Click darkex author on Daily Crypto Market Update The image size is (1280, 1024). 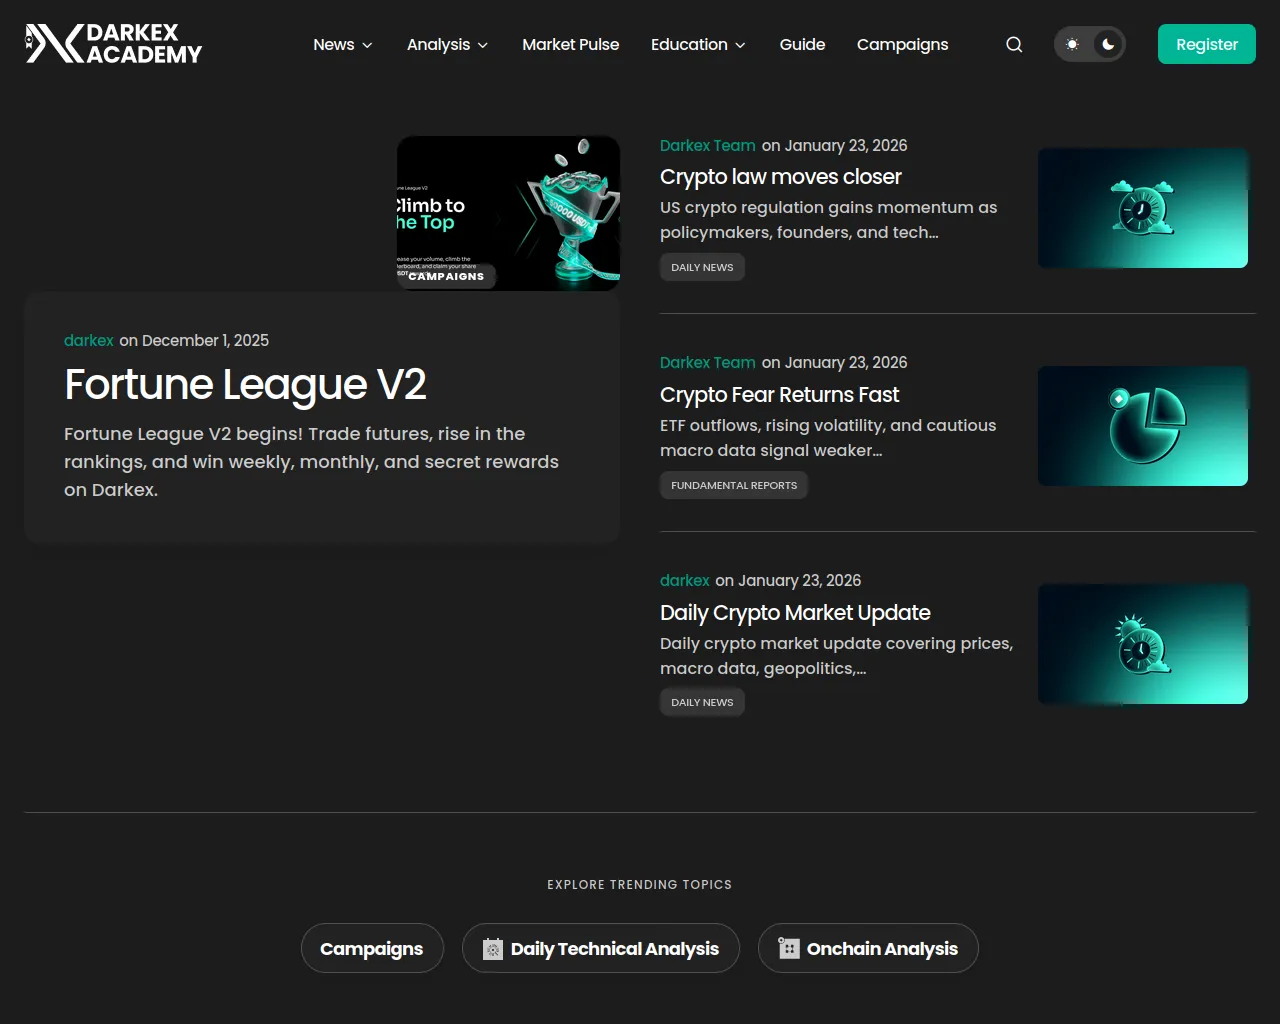pos(685,581)
